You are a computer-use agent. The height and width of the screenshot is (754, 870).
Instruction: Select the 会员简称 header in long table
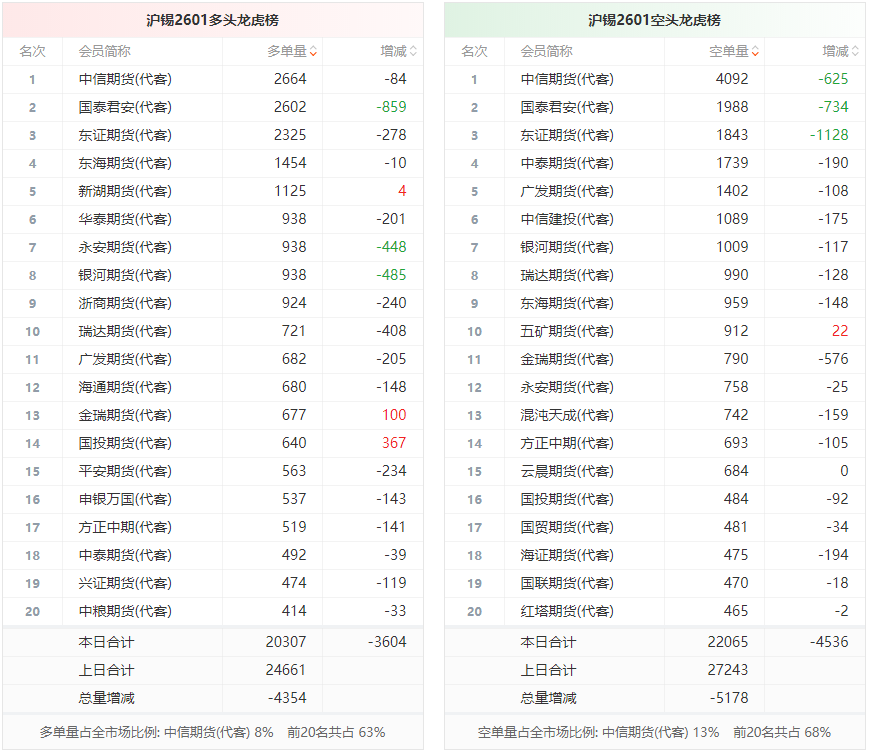coord(104,52)
